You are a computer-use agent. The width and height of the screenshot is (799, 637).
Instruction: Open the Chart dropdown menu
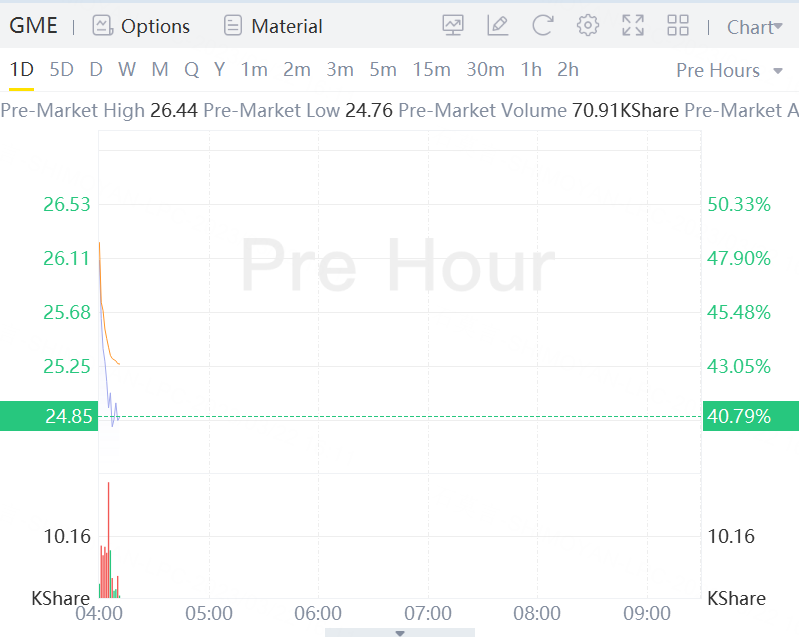(x=754, y=27)
